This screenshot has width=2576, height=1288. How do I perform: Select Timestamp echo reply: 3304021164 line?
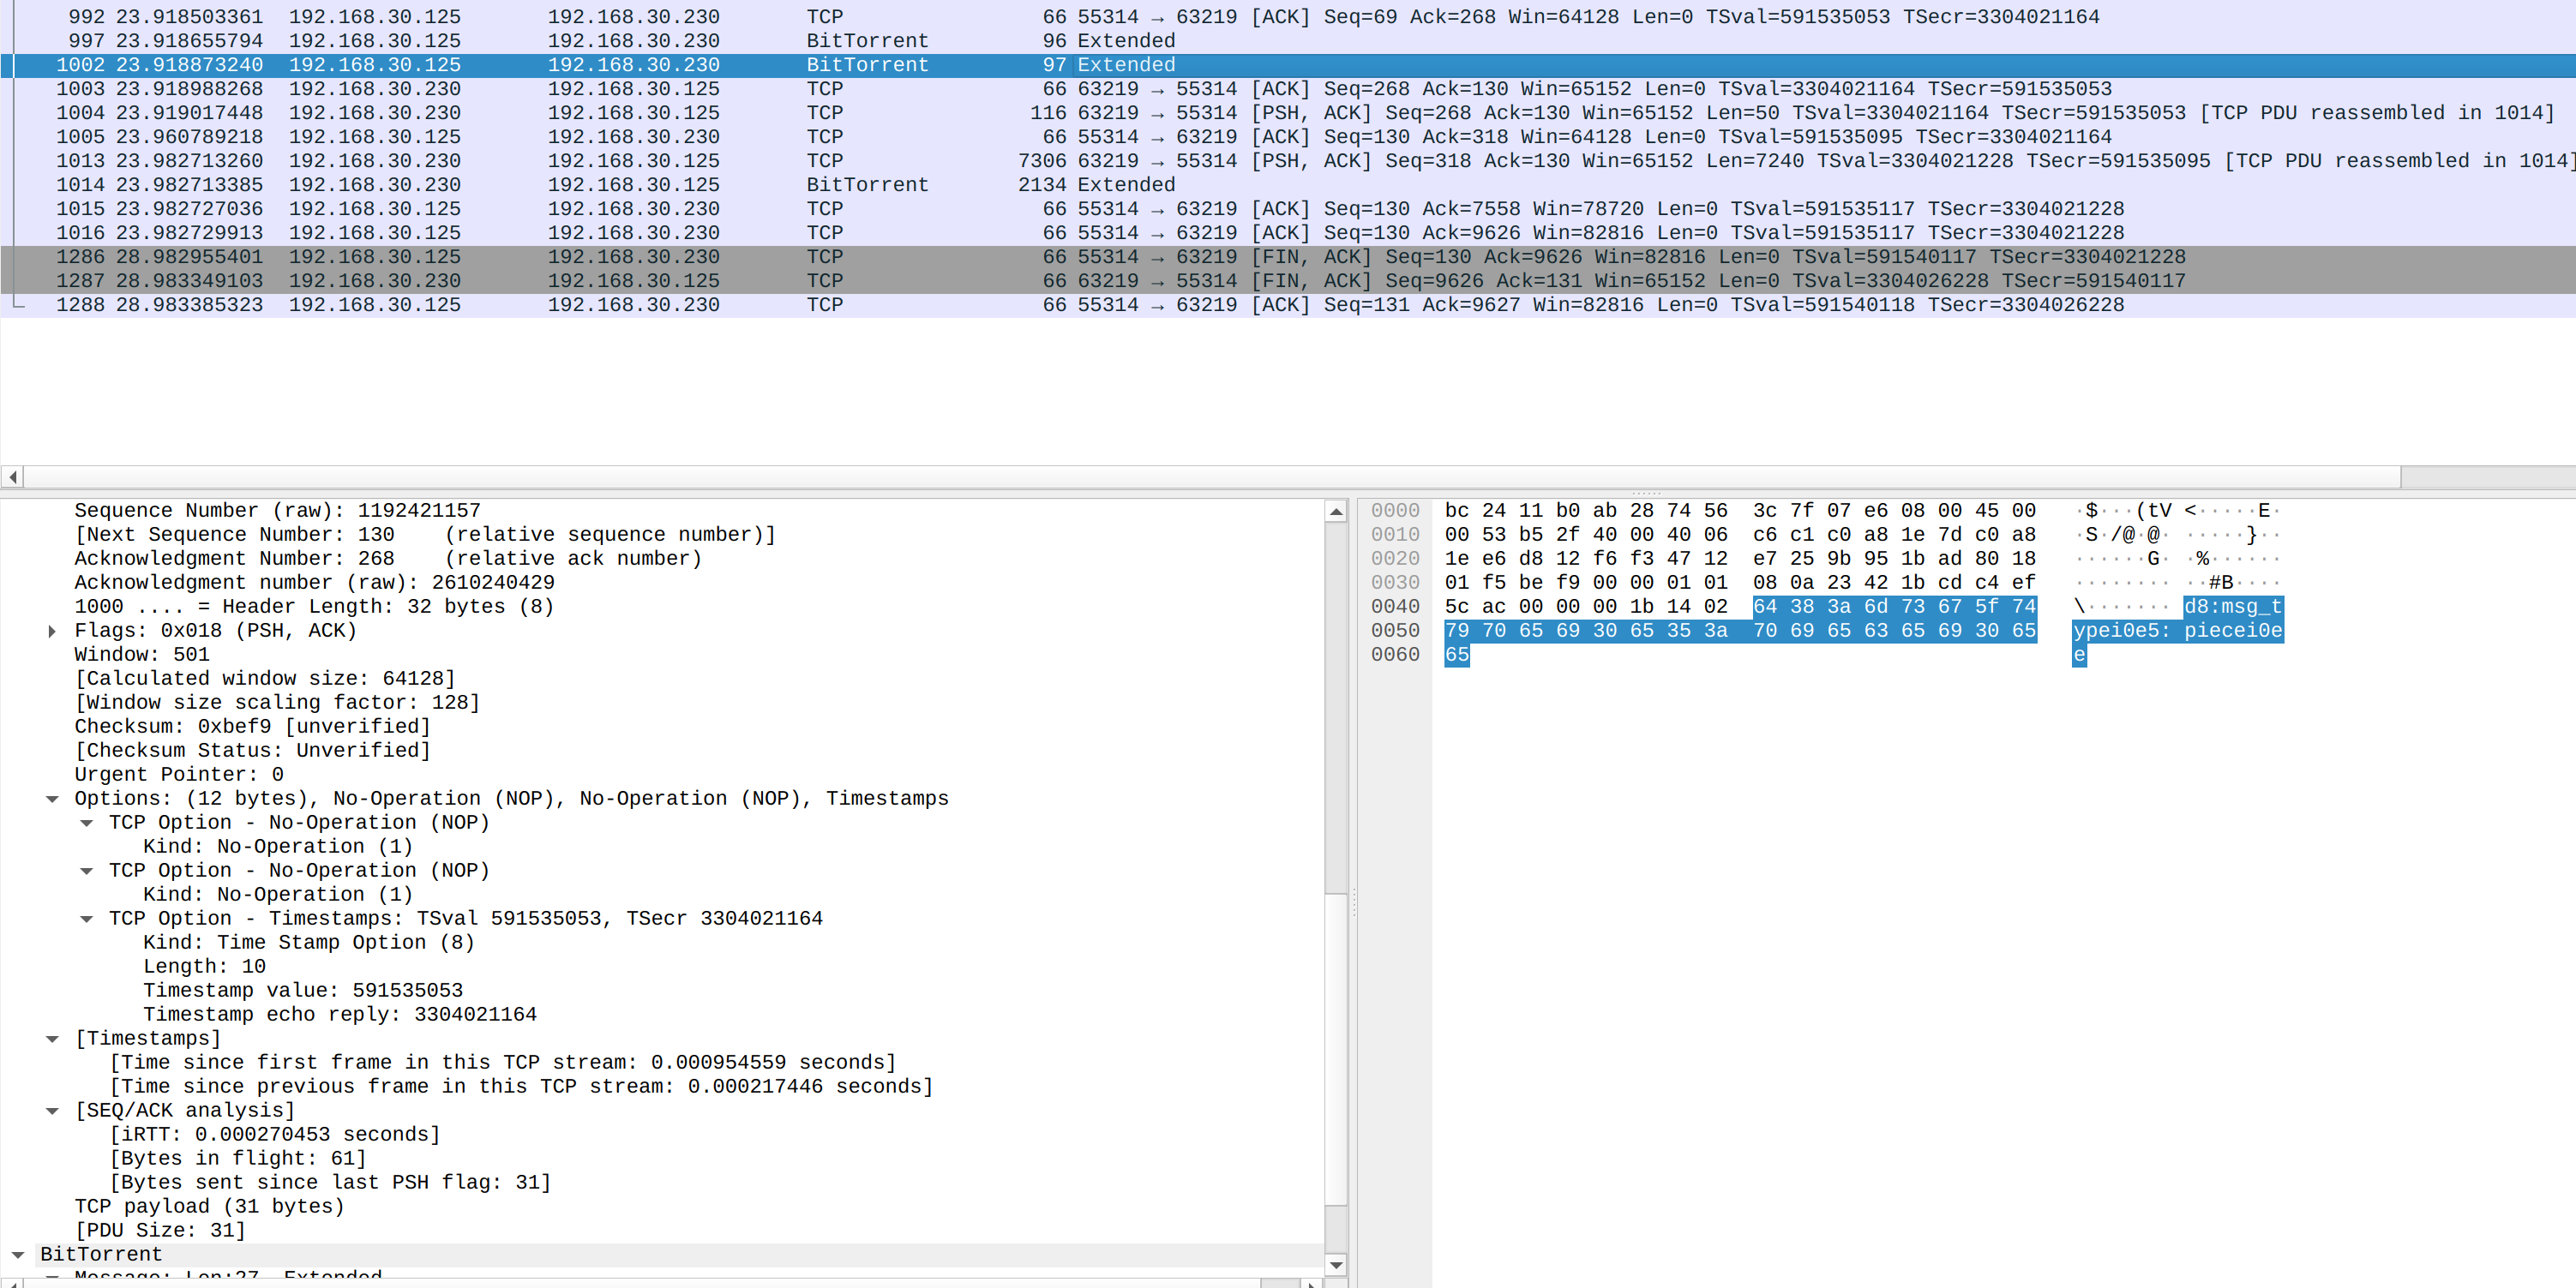[340, 1015]
